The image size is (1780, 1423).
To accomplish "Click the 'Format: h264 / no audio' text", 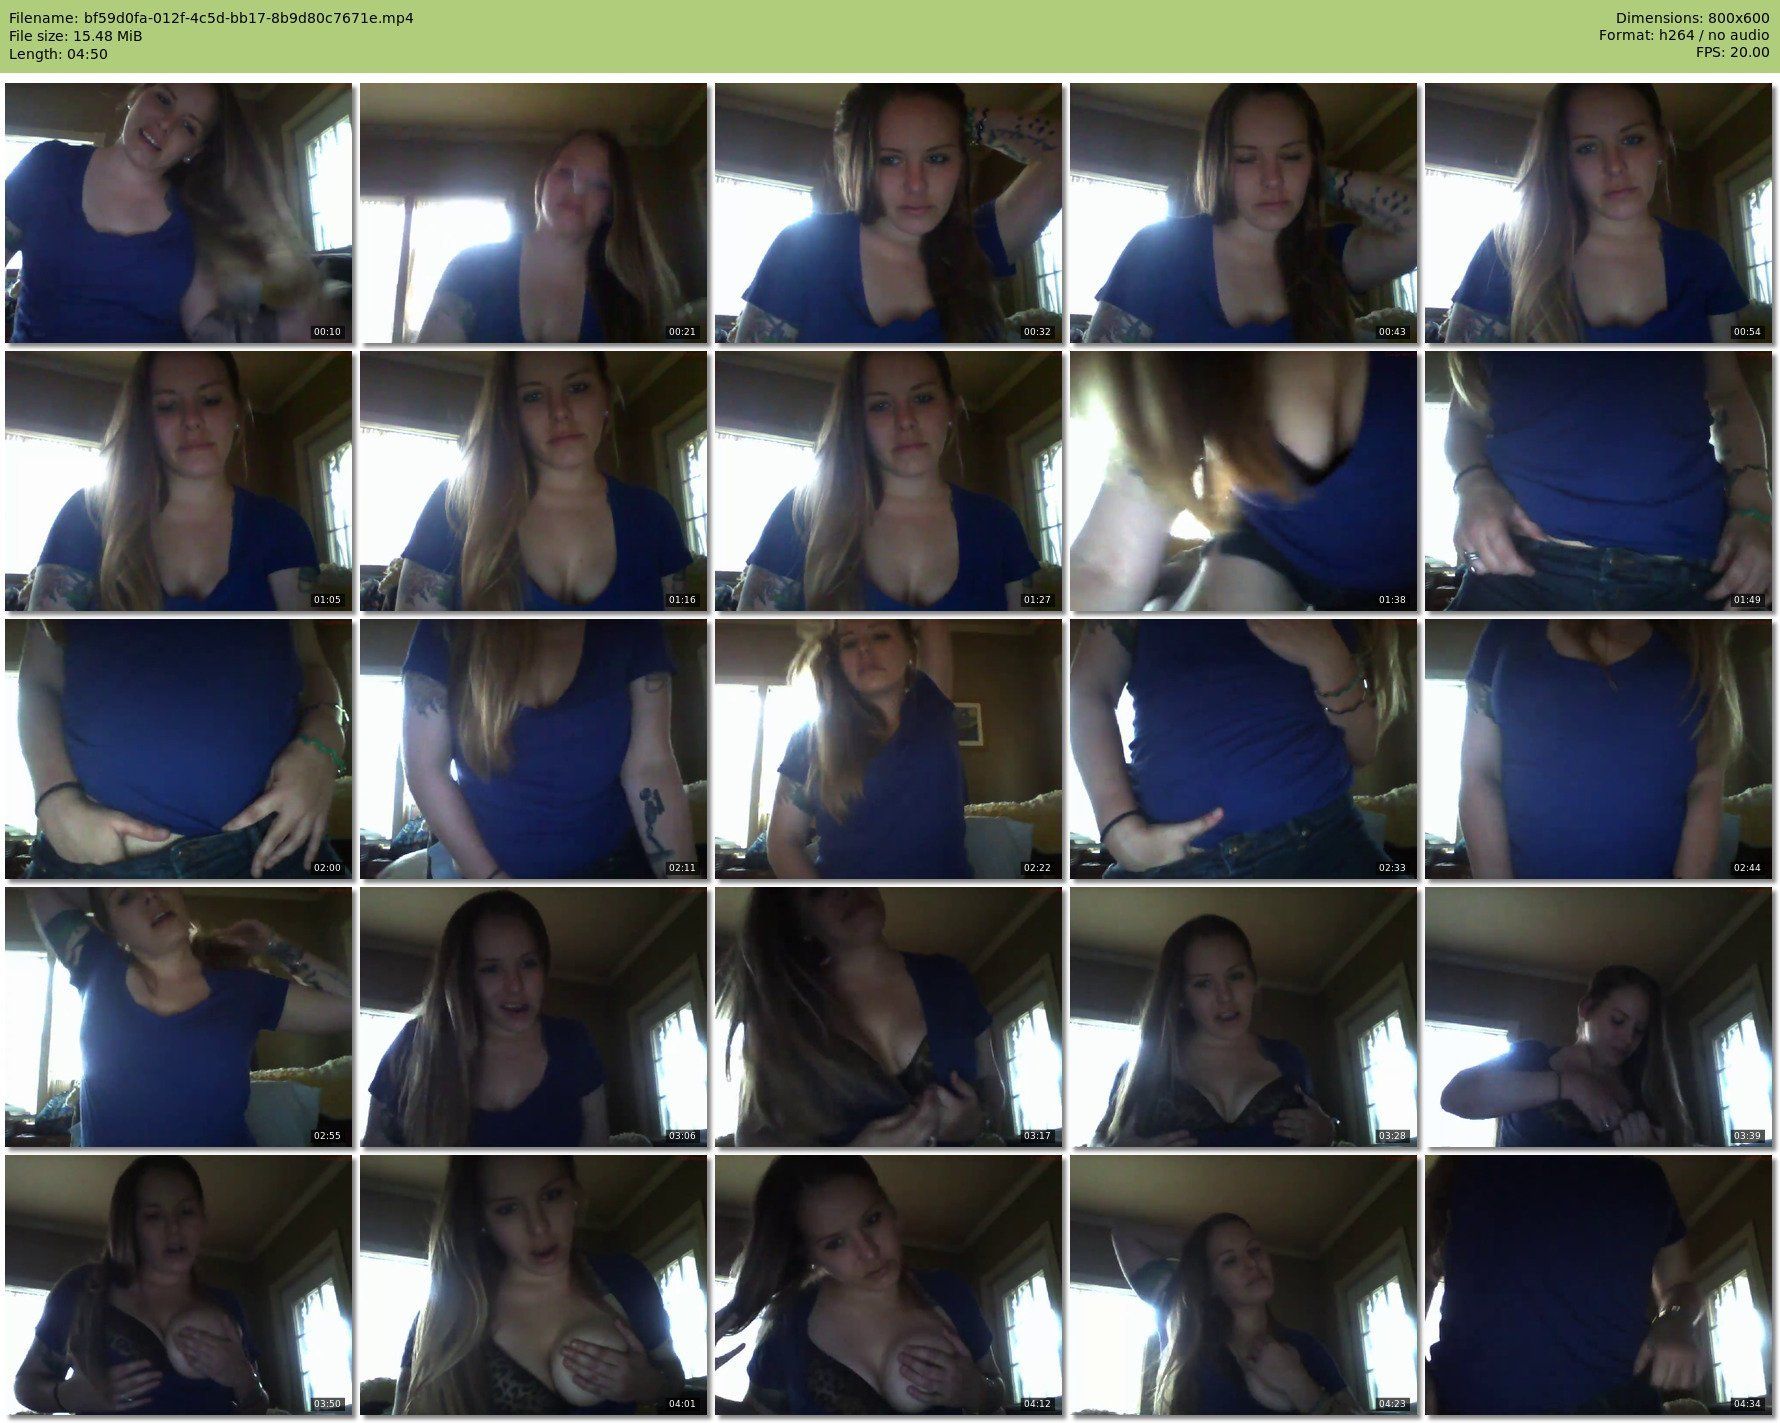I will click(x=1684, y=36).
